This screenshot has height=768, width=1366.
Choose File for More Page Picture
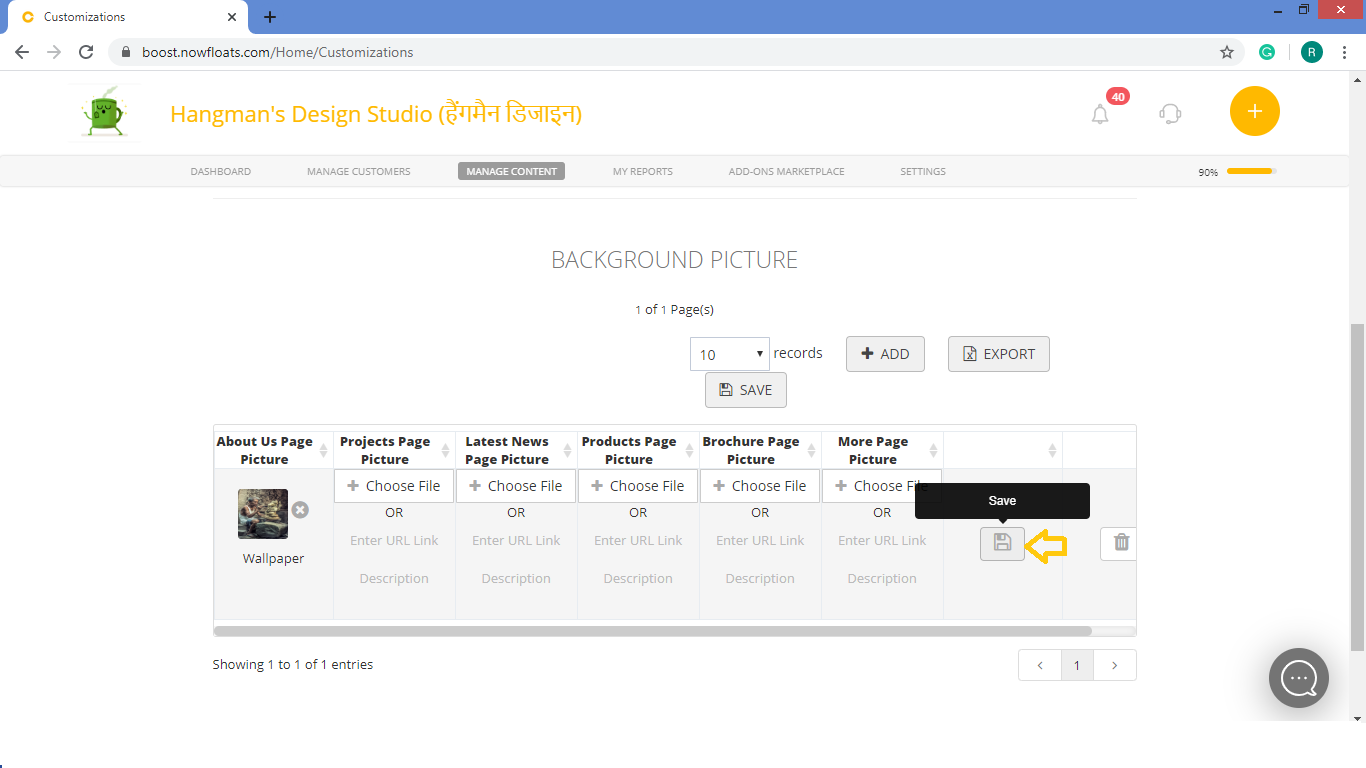[x=882, y=486]
